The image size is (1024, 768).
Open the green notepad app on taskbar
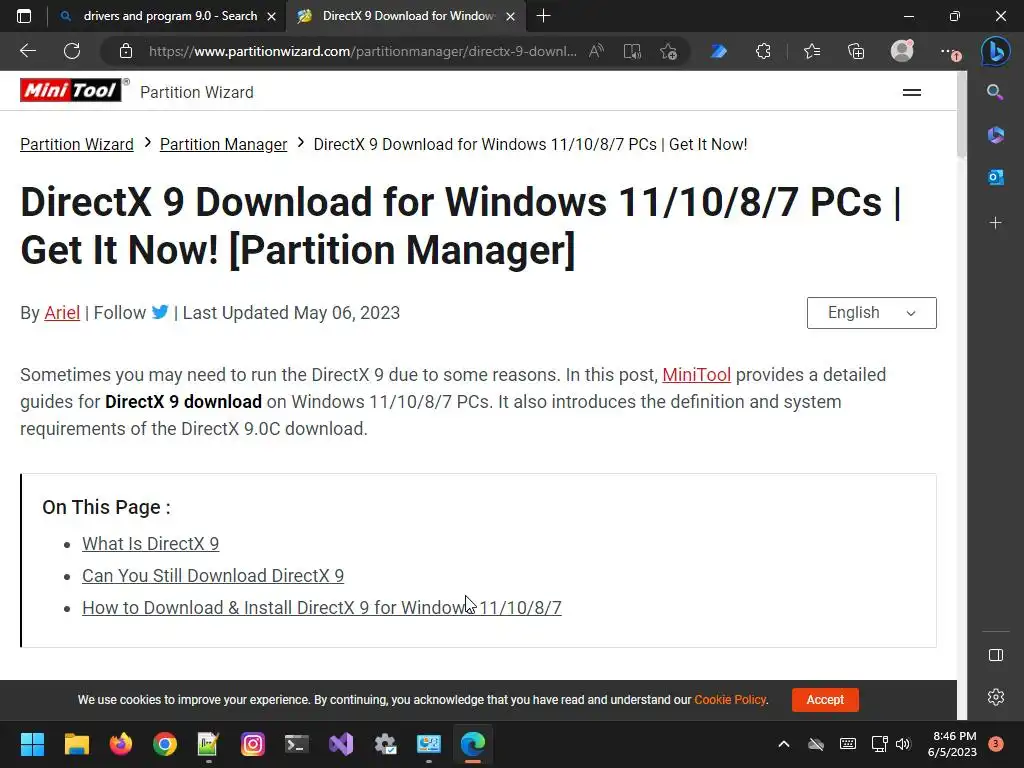click(x=208, y=744)
